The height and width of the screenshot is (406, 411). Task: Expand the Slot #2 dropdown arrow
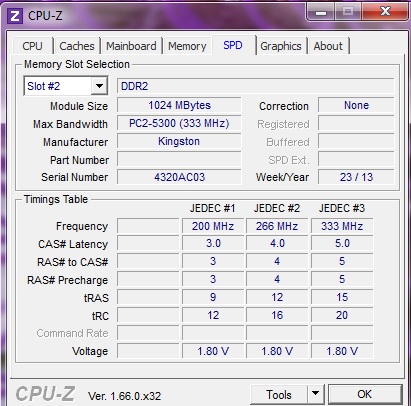pyautogui.click(x=99, y=86)
